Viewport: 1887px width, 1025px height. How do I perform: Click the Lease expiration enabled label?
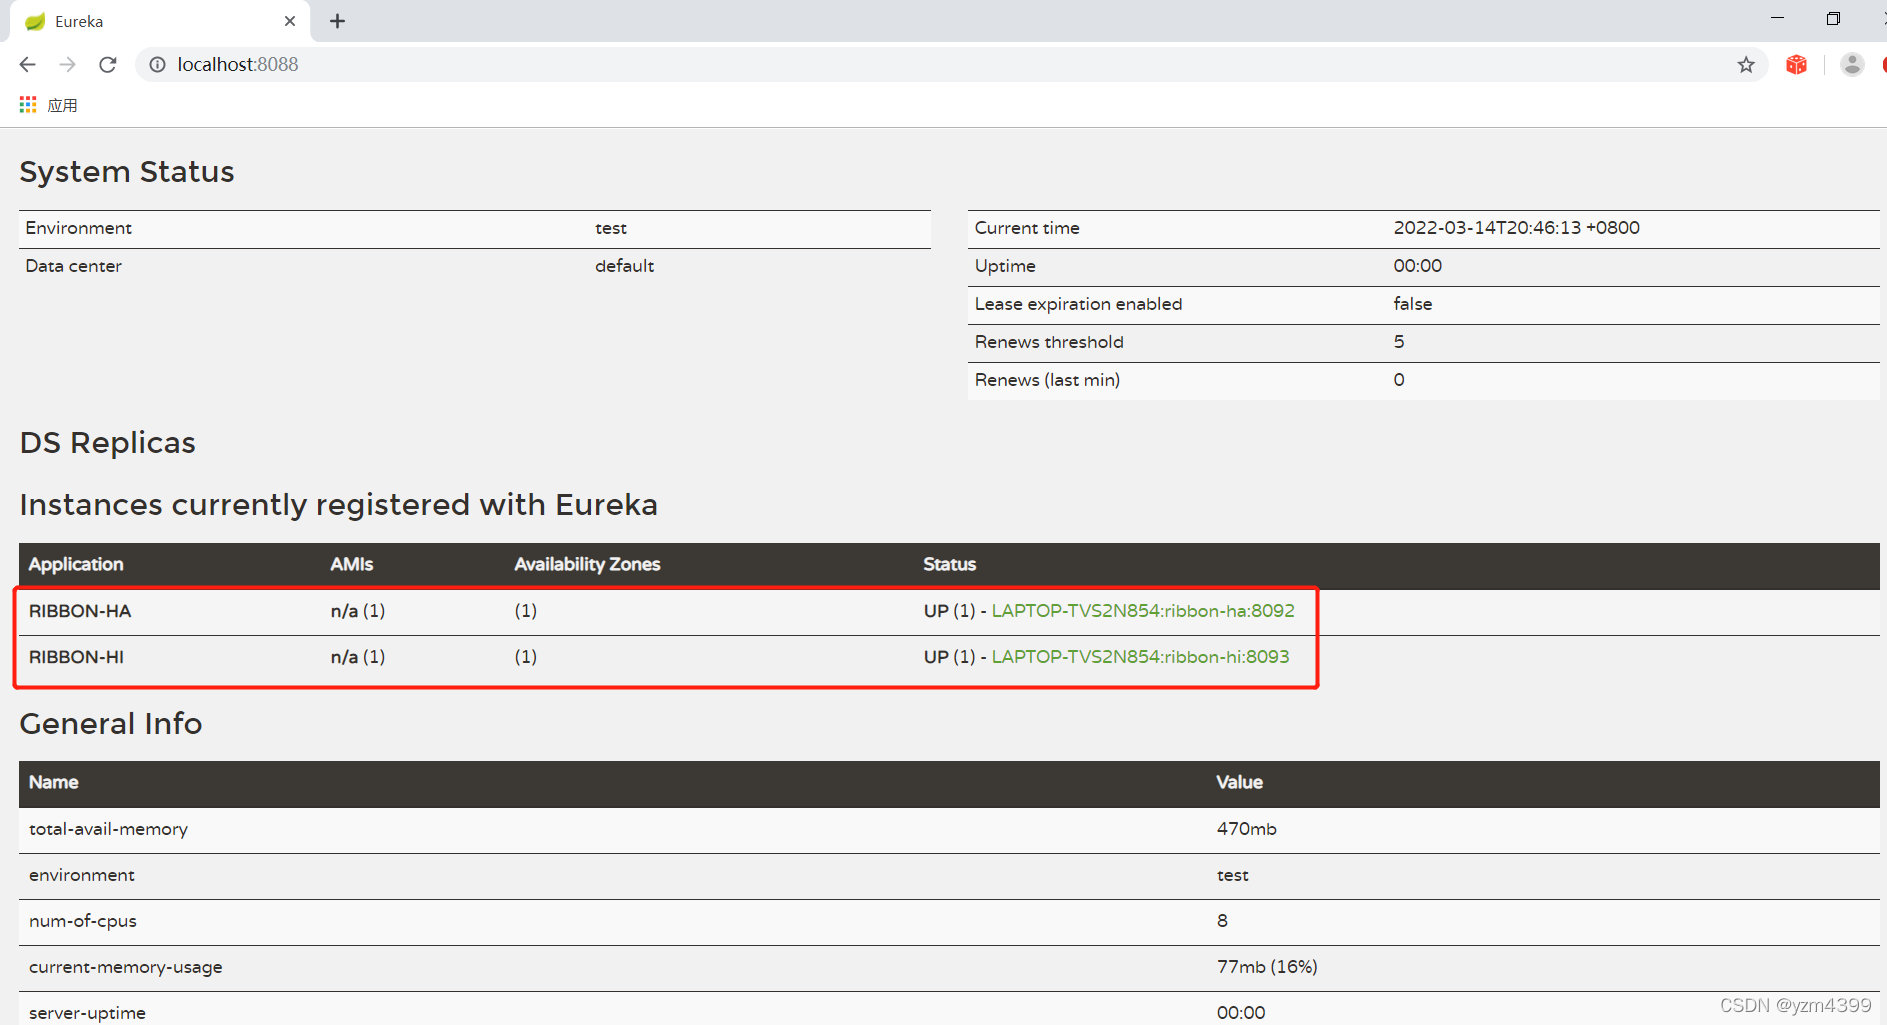(1078, 304)
